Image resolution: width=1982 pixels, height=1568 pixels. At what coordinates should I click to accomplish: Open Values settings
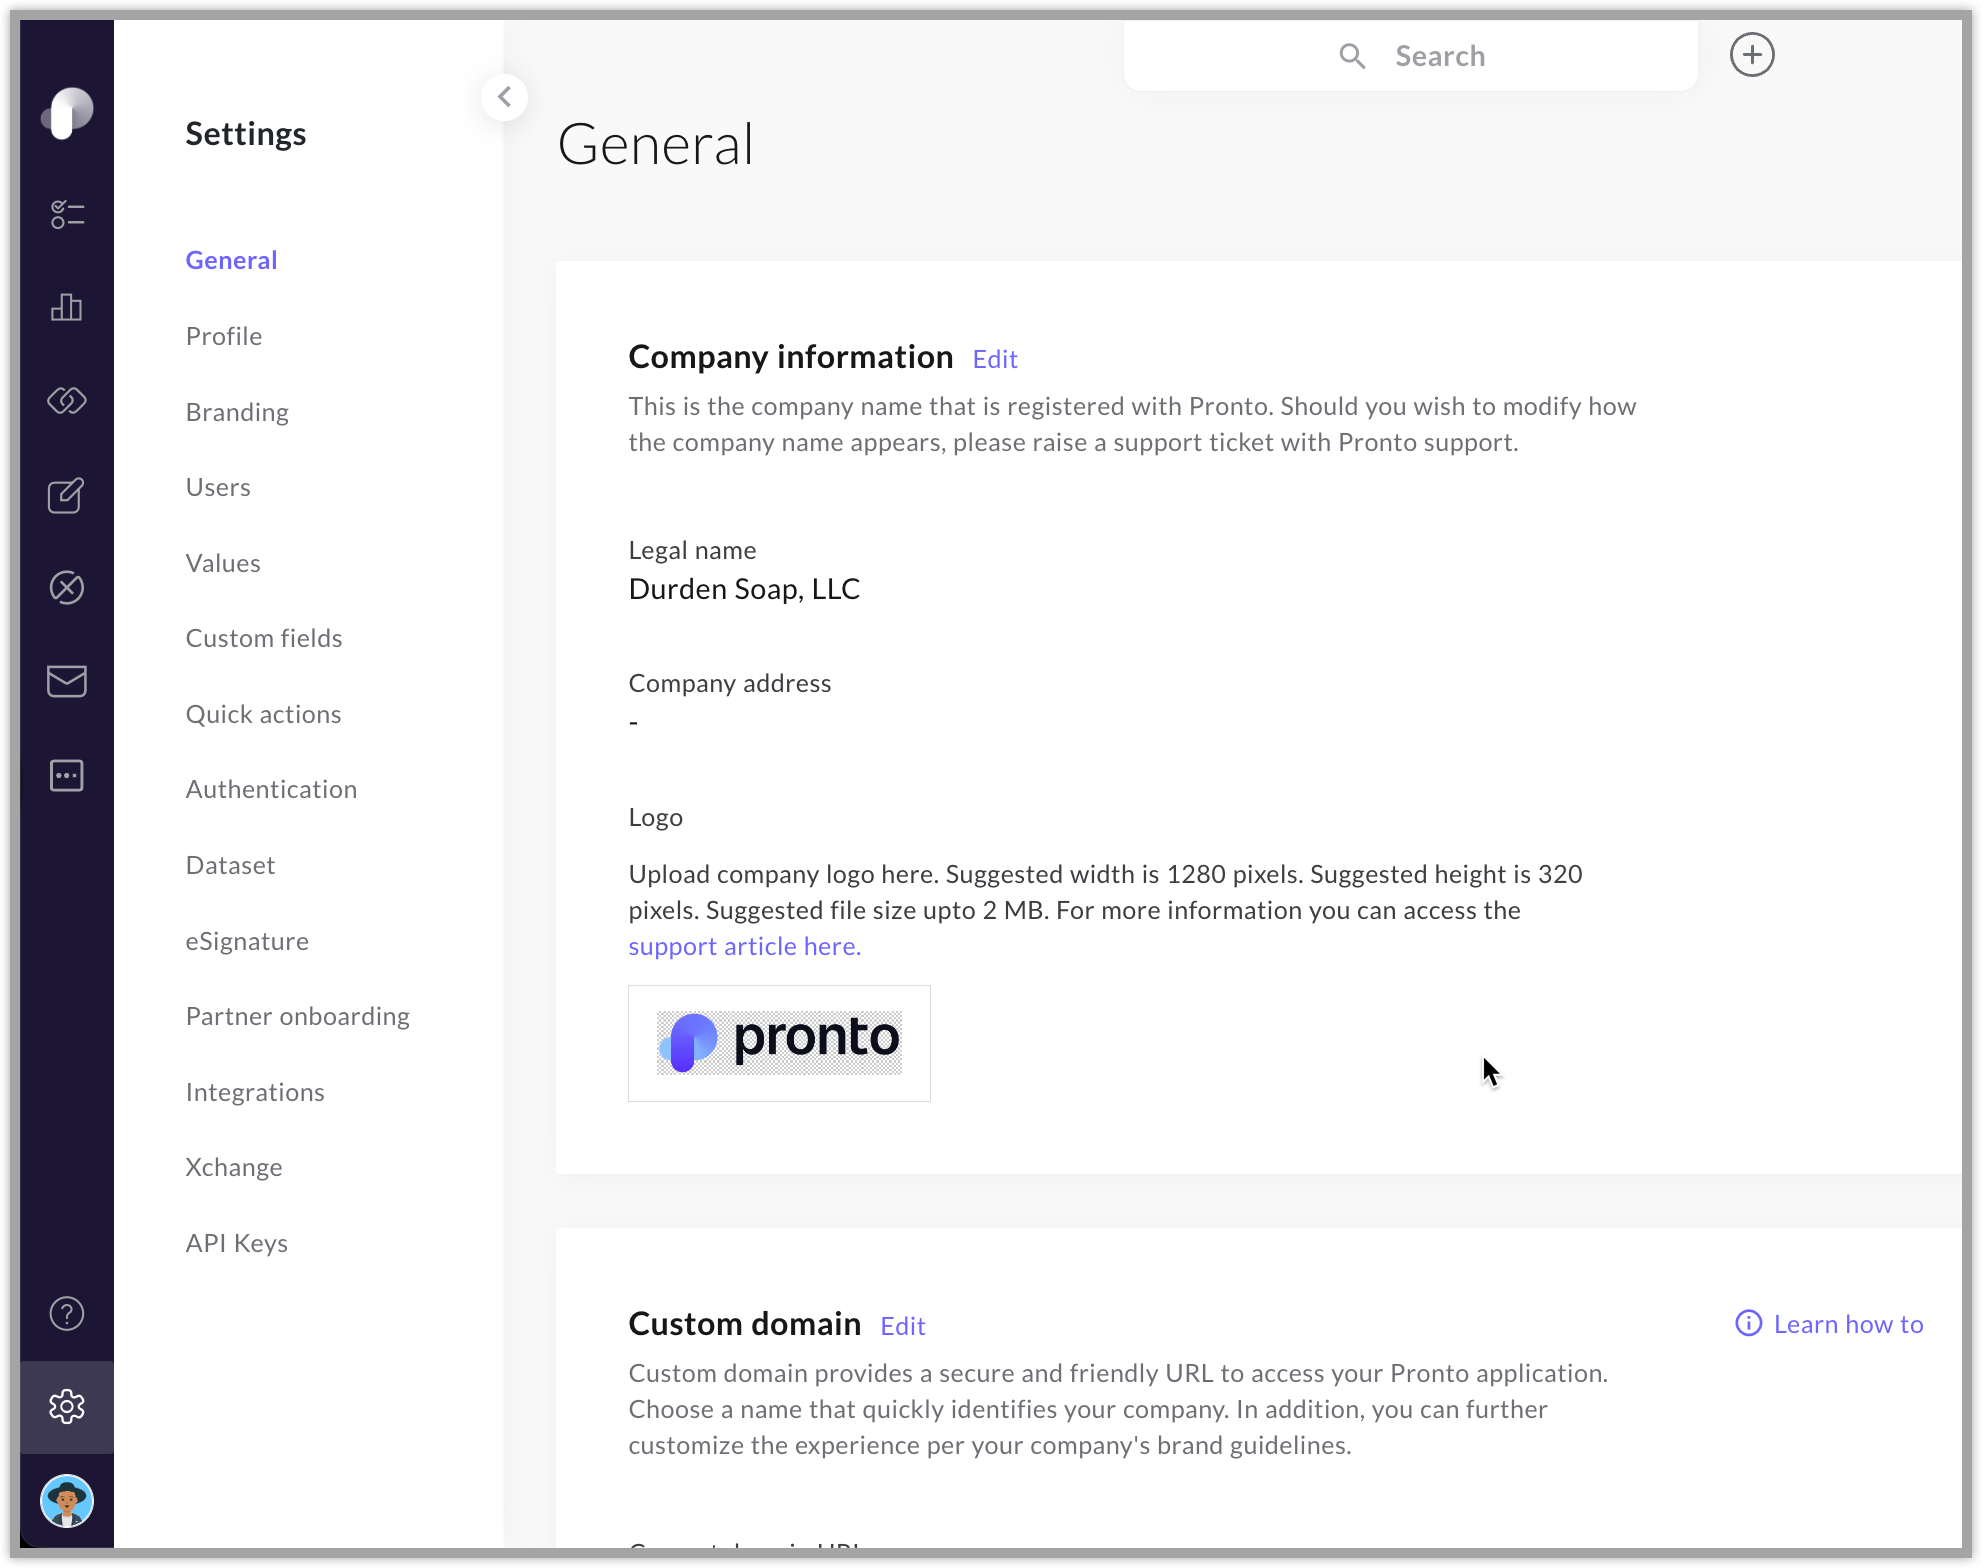223,563
